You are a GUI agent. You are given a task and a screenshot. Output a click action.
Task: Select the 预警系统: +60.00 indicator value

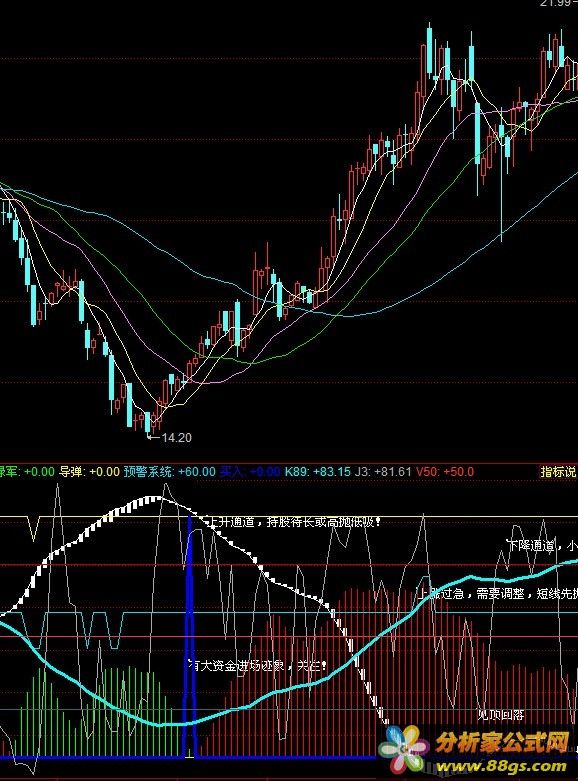pyautogui.click(x=169, y=471)
